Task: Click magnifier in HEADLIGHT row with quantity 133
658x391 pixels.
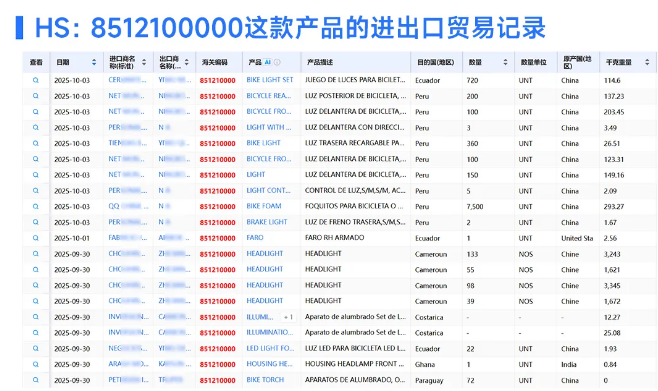Action: click(36, 254)
